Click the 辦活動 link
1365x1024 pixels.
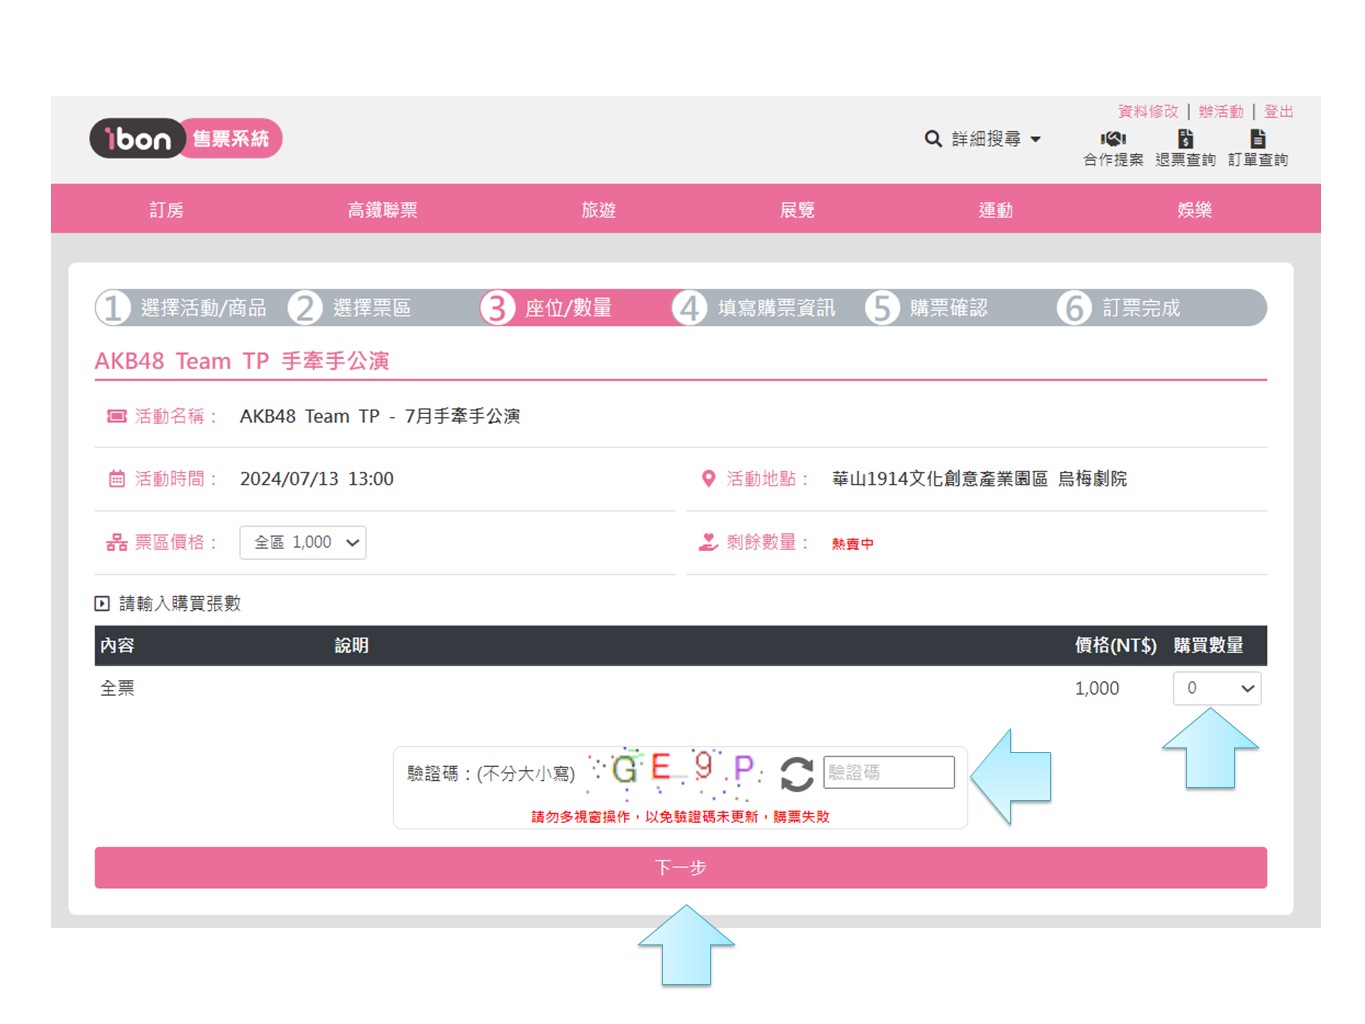coord(1221,111)
